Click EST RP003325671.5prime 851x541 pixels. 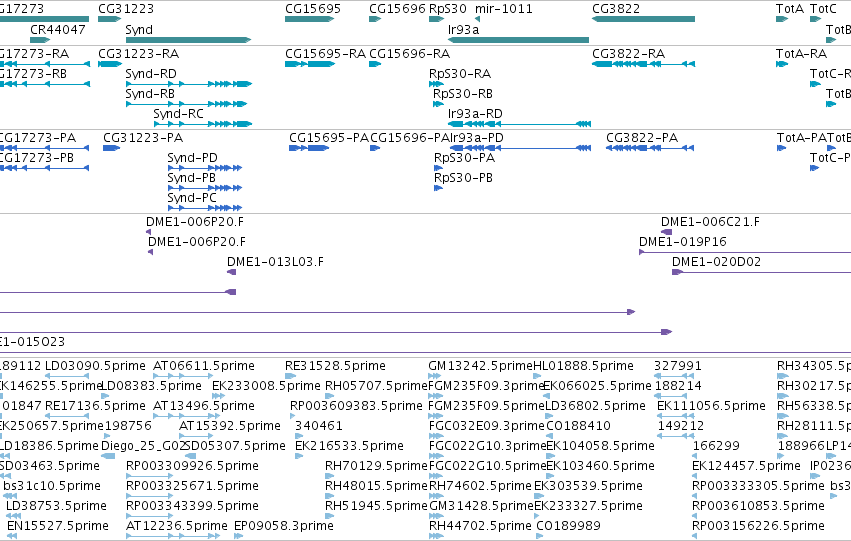point(149,496)
